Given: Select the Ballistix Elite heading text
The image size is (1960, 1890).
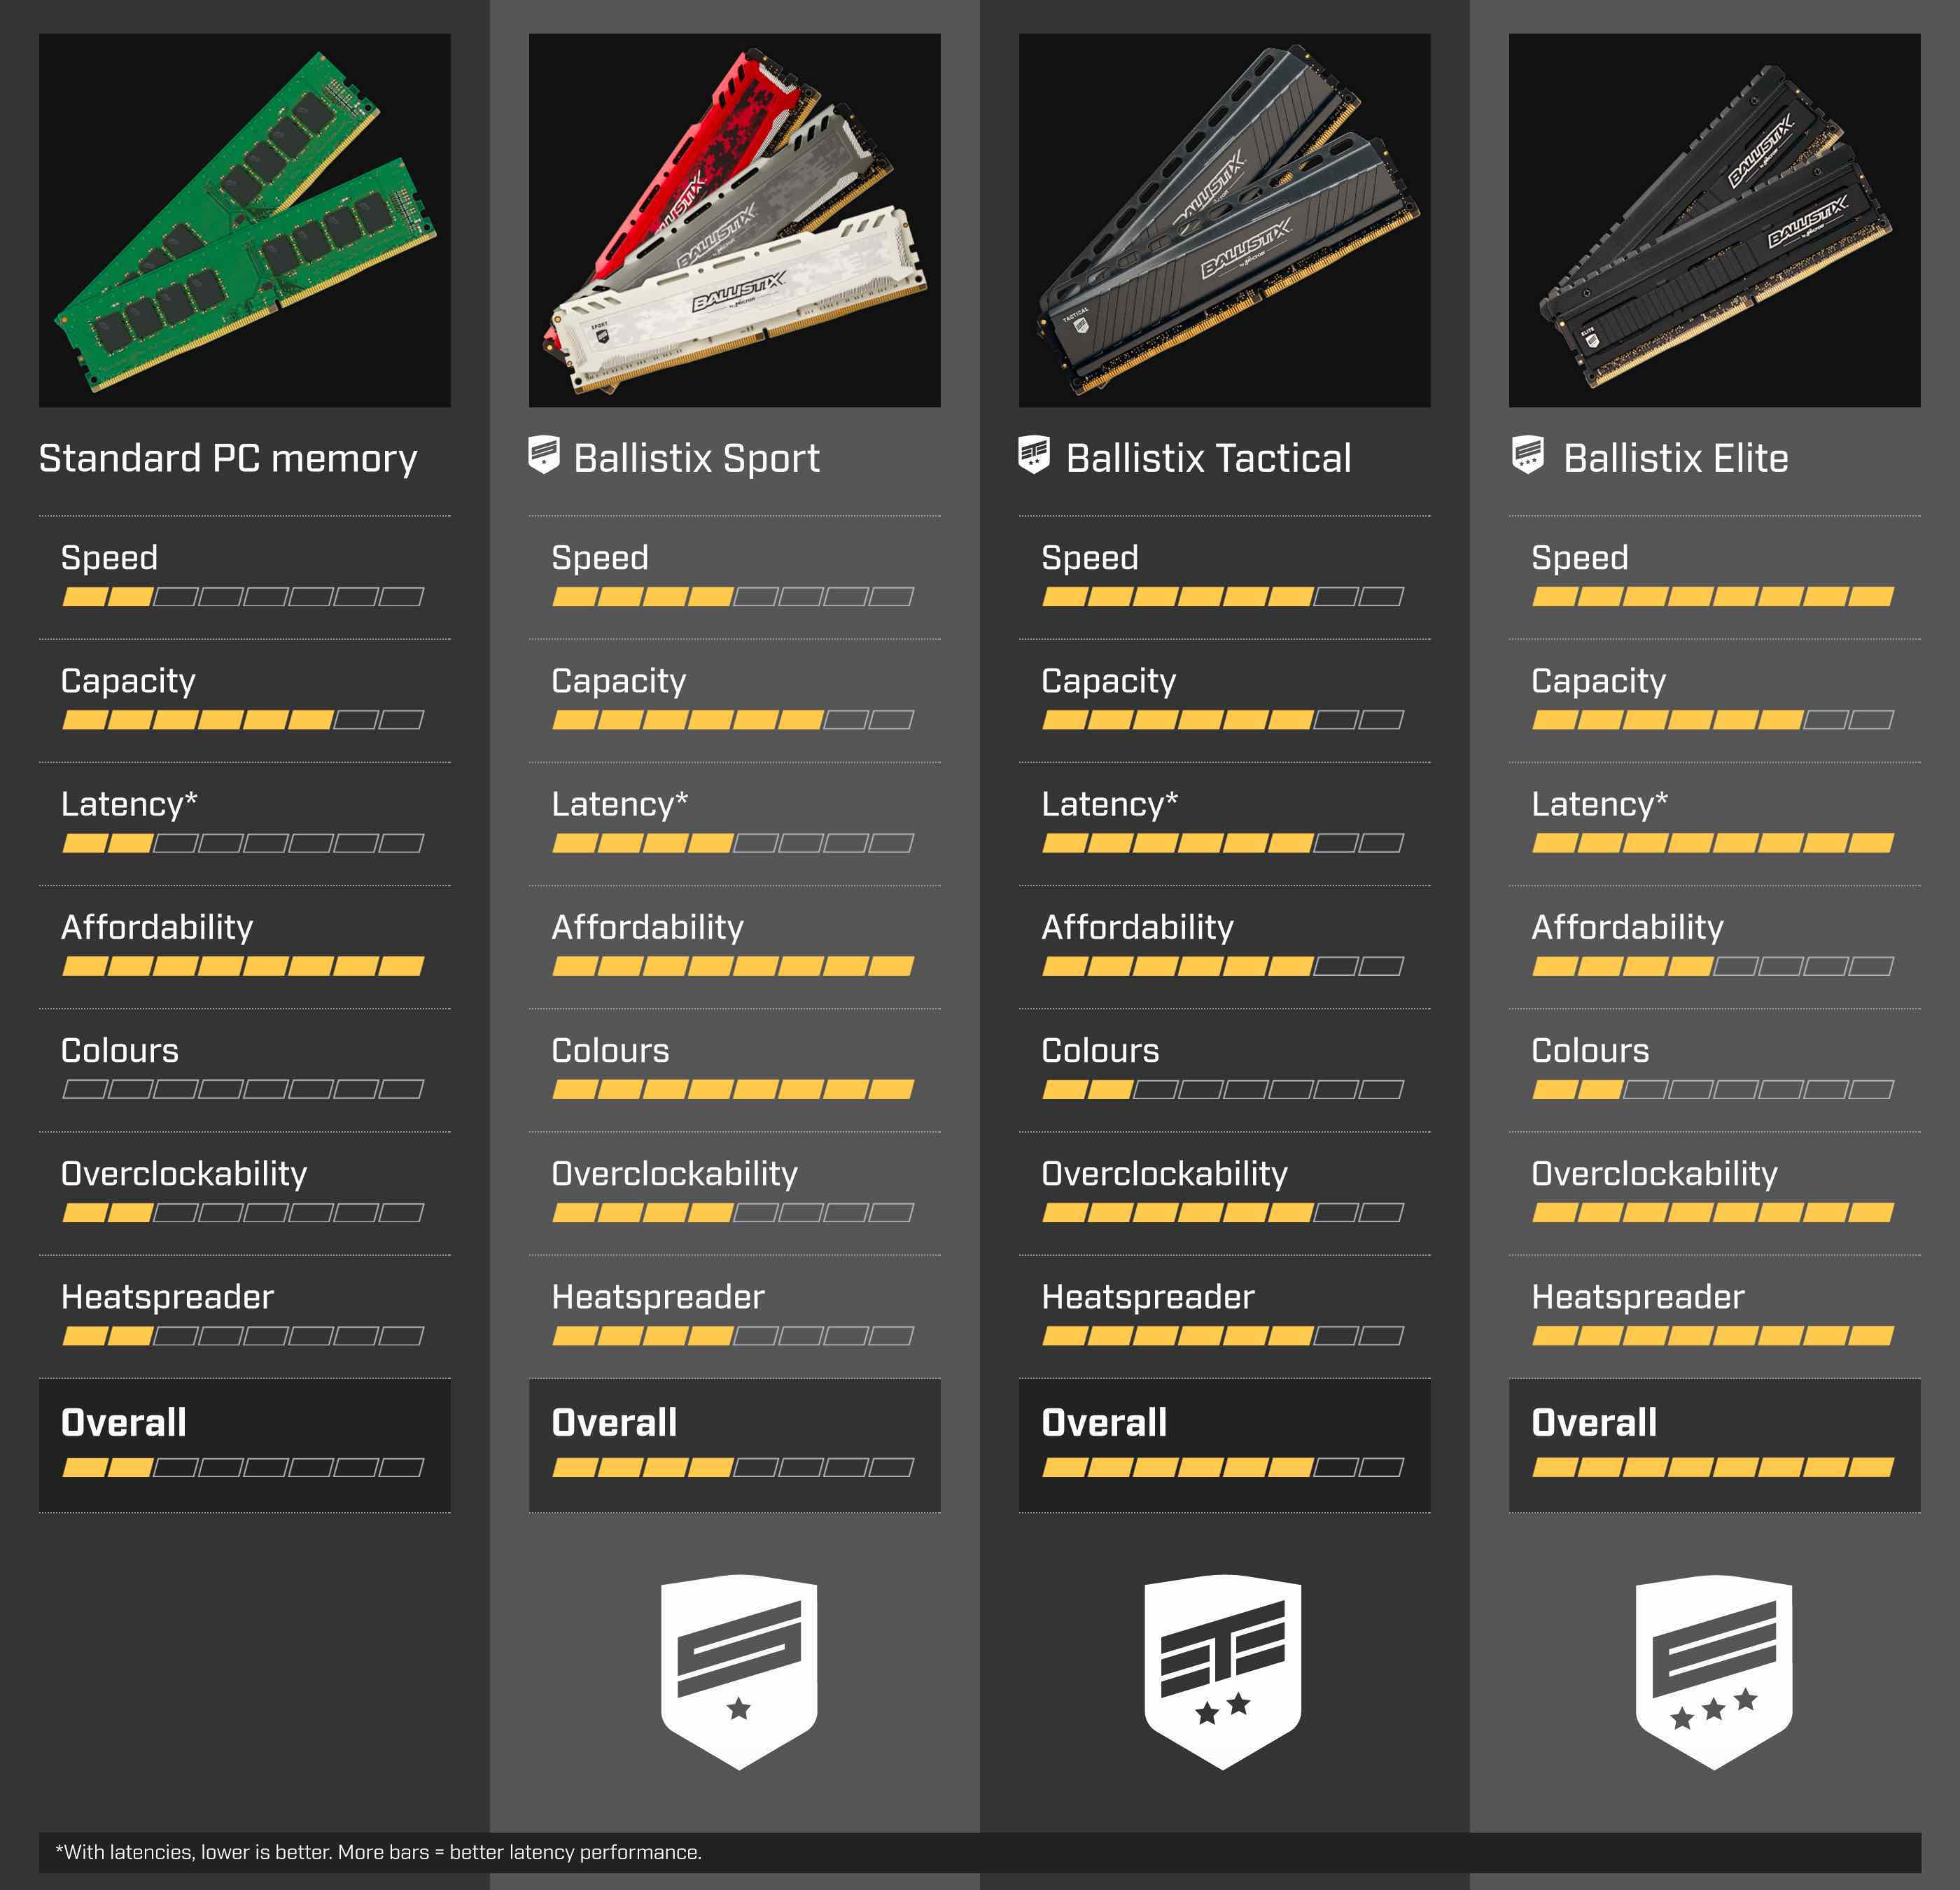Looking at the screenshot, I should pos(1675,458).
